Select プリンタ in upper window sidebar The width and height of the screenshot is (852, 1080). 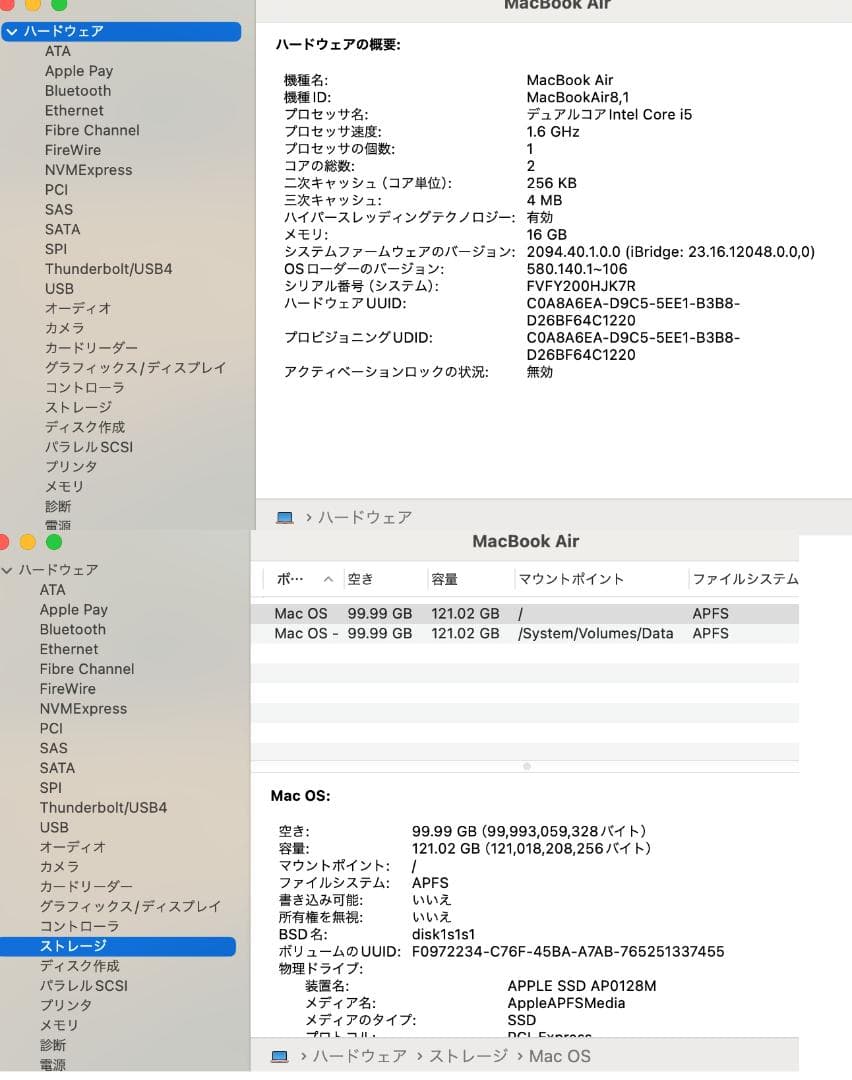click(71, 467)
